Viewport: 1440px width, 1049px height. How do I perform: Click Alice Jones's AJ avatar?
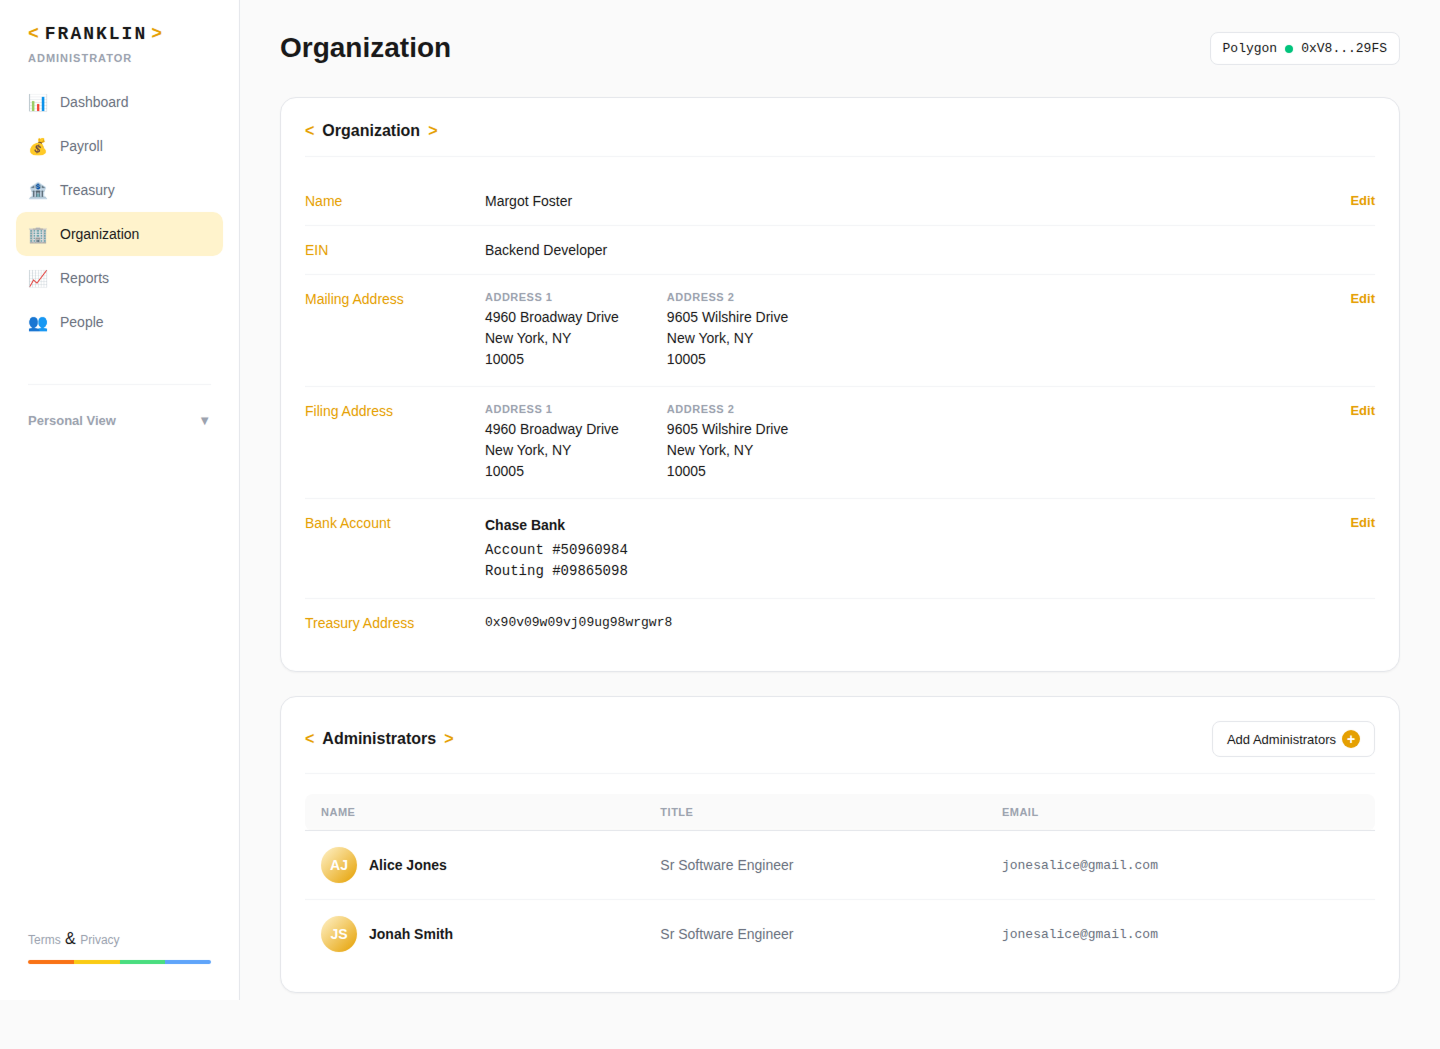pos(339,865)
